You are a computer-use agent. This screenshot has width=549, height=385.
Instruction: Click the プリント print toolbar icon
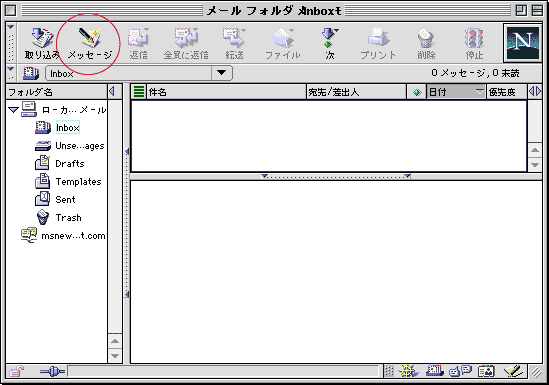click(378, 38)
